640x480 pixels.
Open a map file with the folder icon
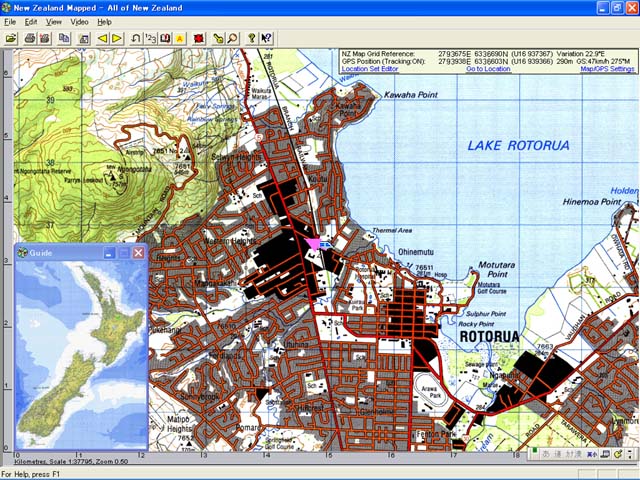click(x=11, y=38)
